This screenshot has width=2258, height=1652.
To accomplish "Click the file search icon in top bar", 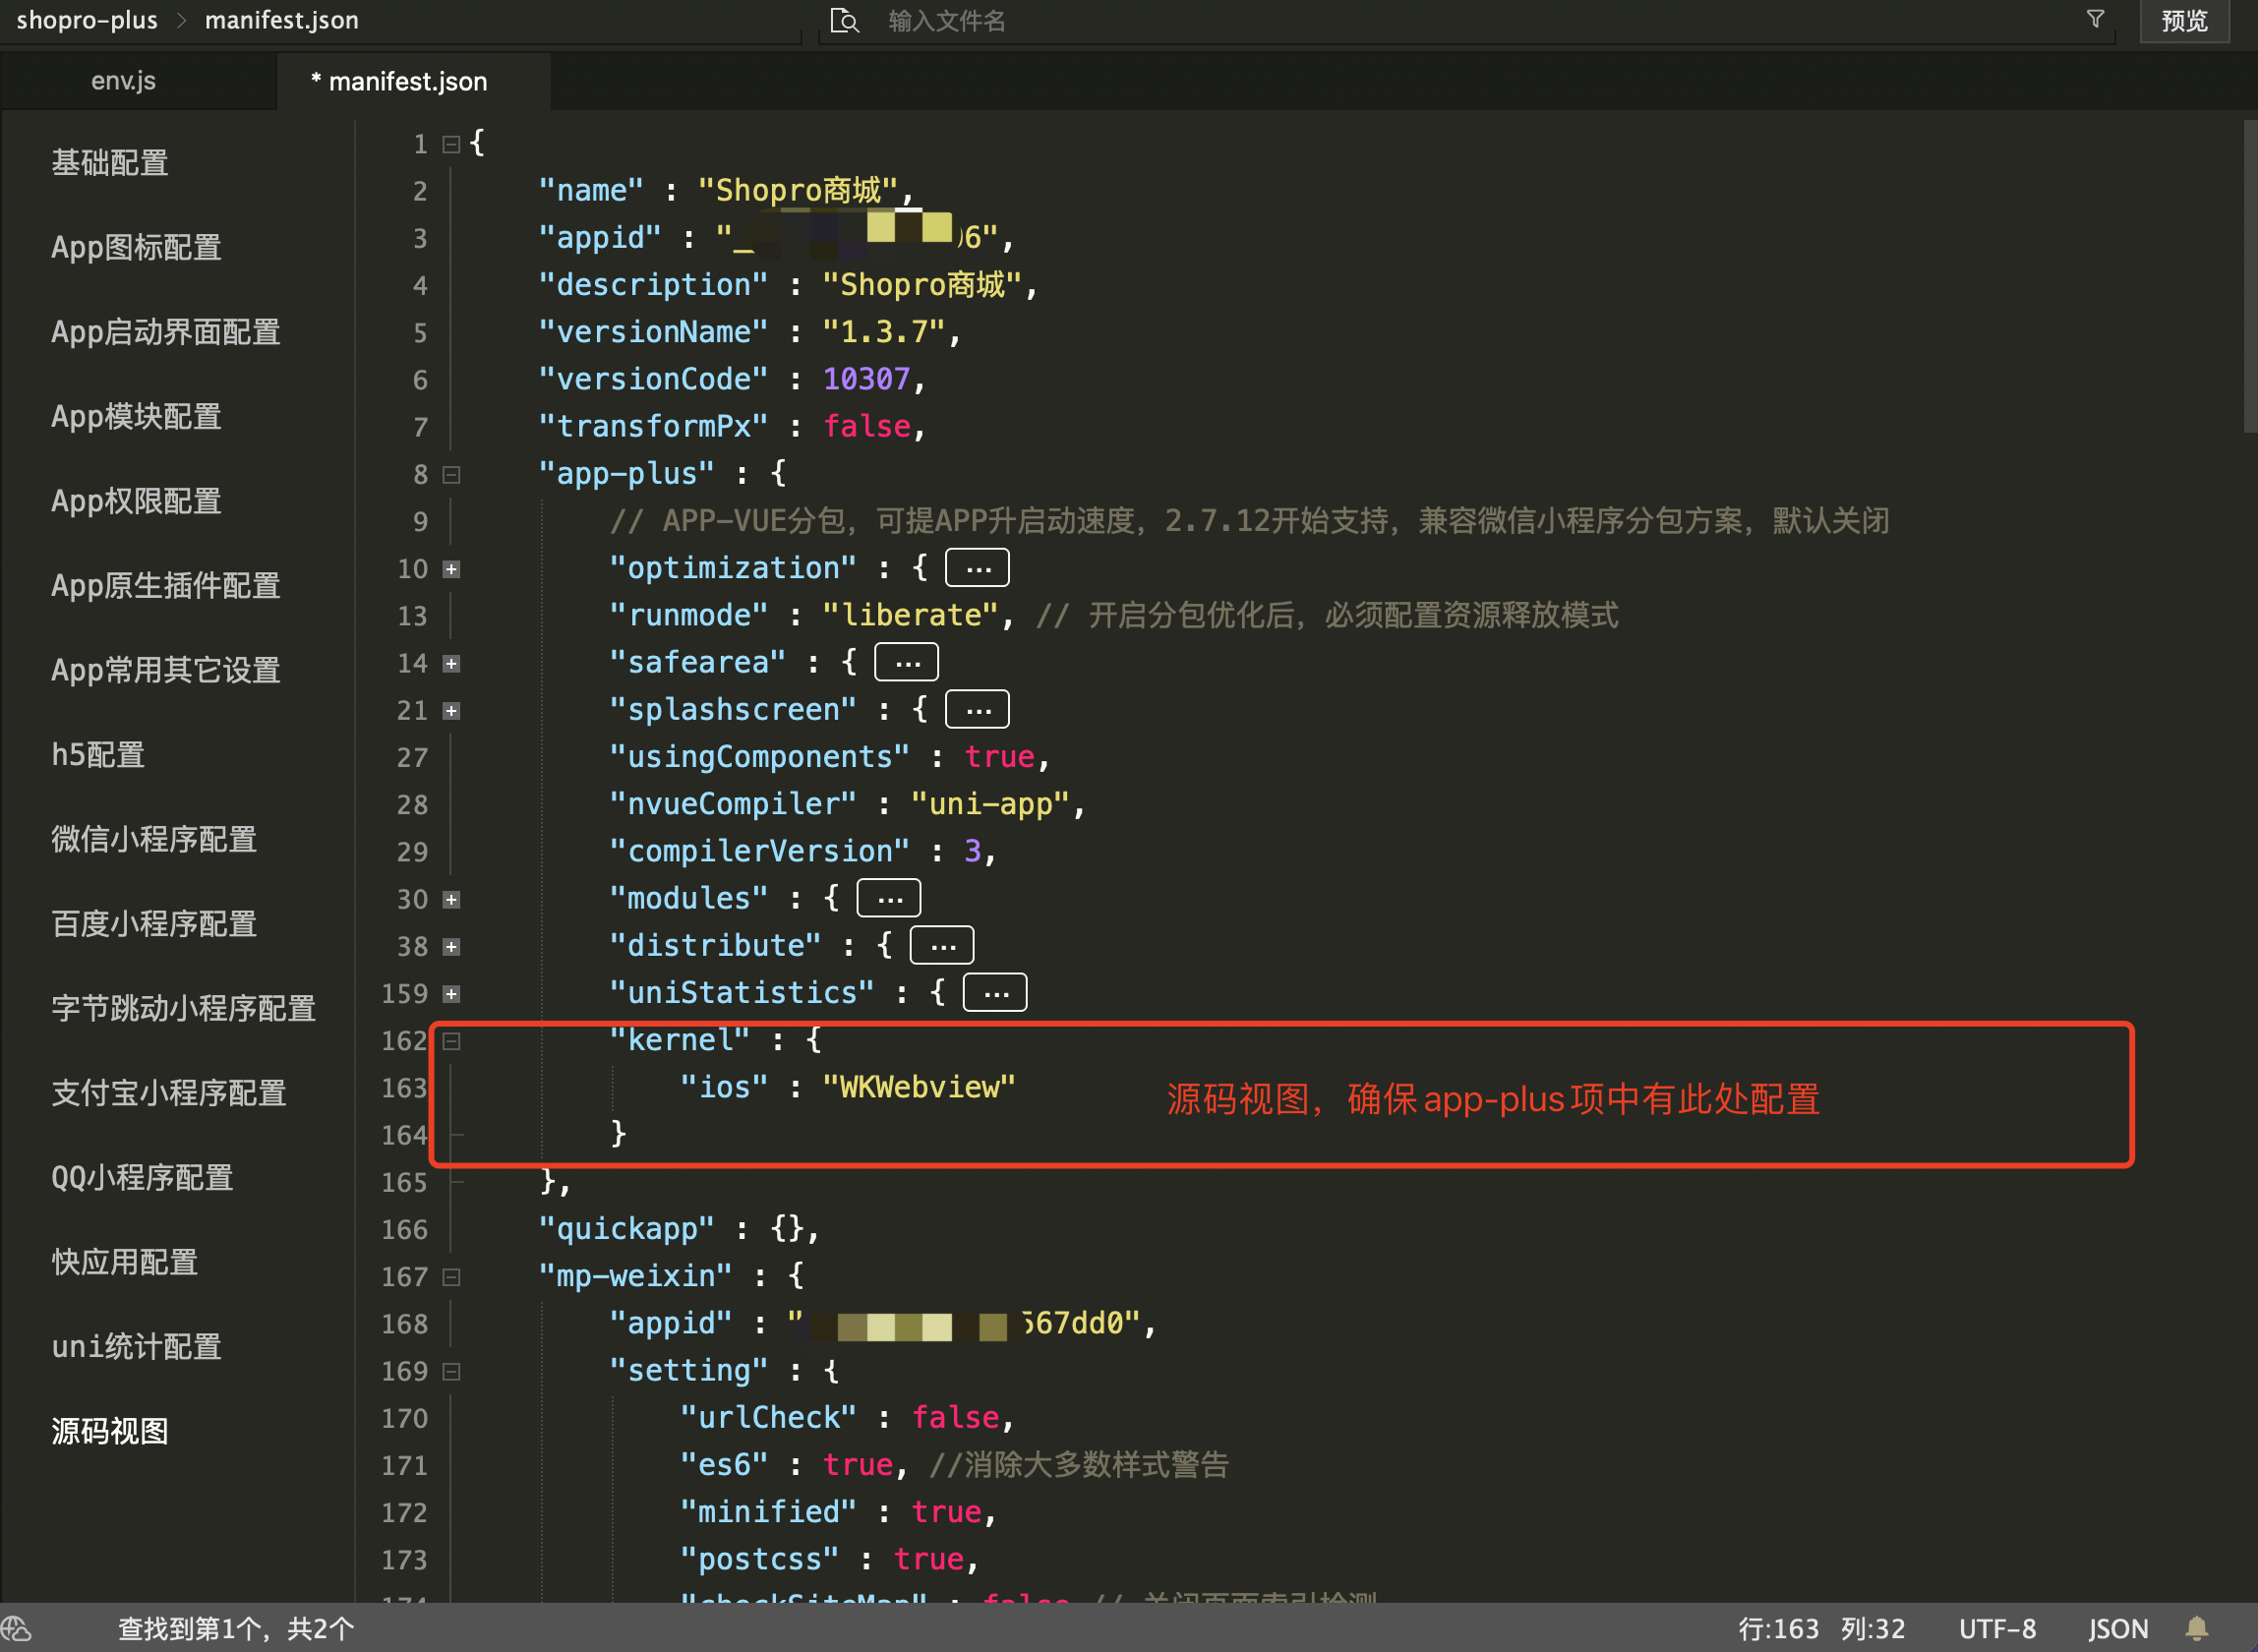I will click(845, 20).
